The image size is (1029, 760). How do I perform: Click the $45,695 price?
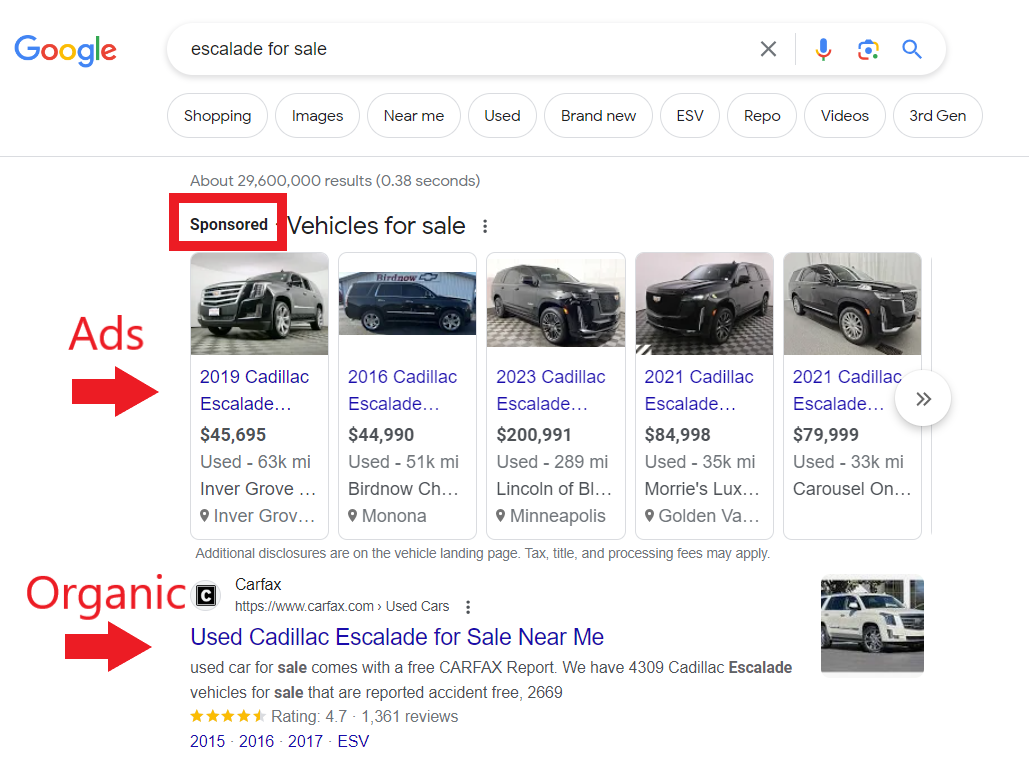(233, 434)
